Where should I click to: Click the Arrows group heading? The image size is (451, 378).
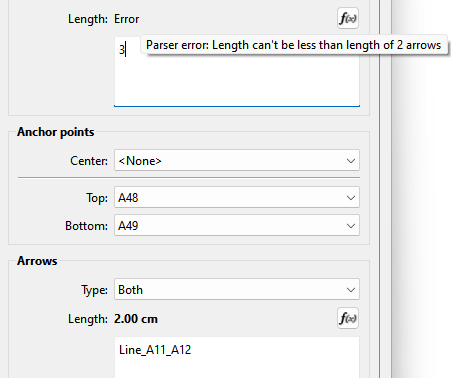37,261
